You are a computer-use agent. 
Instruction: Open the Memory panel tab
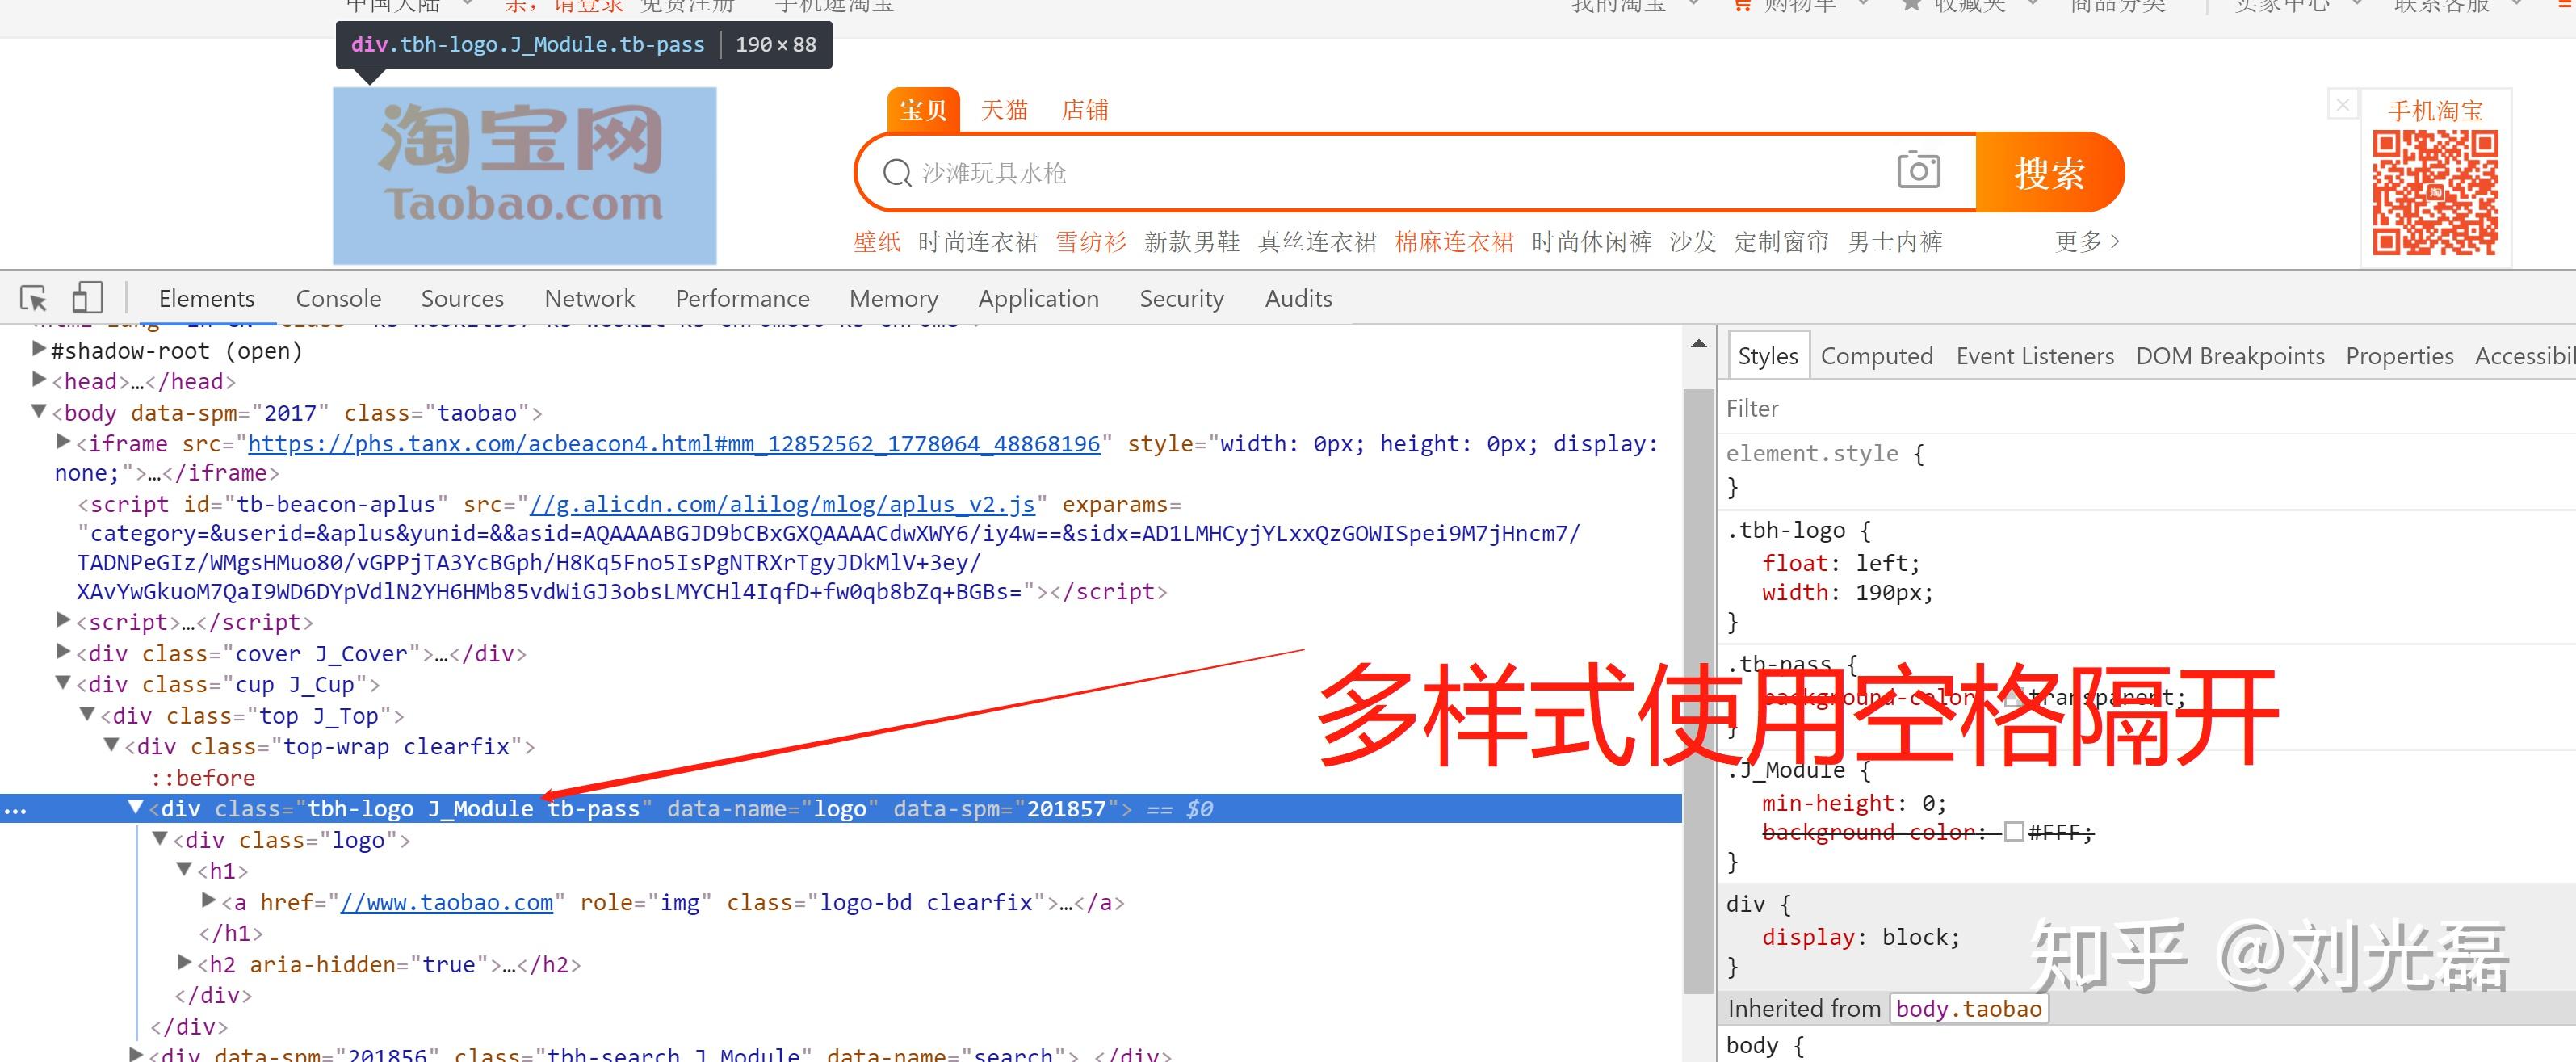[894, 299]
